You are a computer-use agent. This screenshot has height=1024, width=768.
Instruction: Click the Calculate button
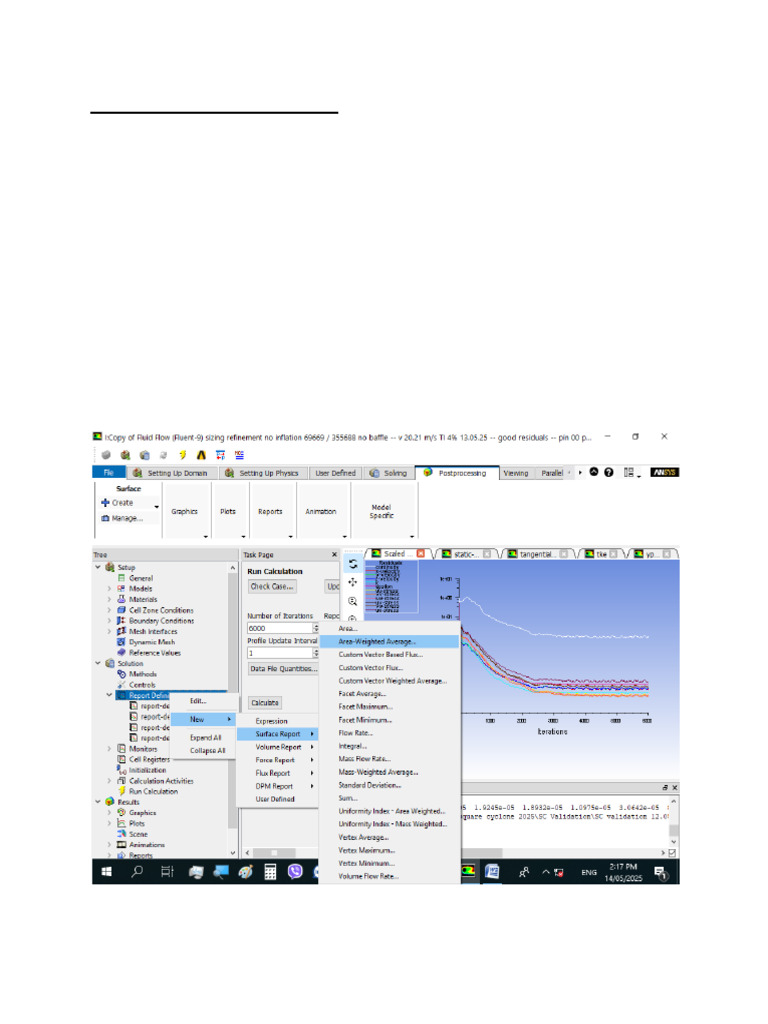(x=265, y=703)
